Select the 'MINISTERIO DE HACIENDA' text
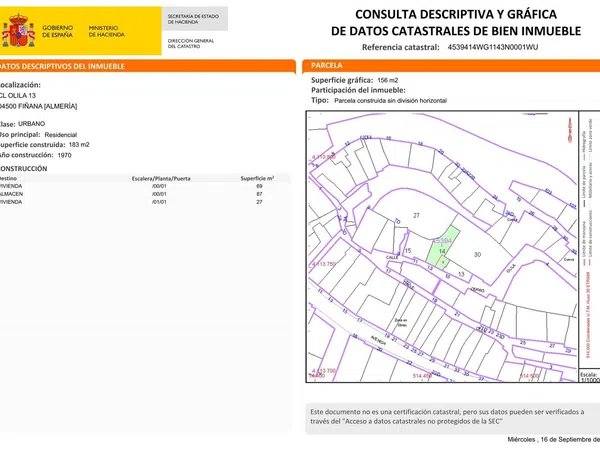 point(106,31)
